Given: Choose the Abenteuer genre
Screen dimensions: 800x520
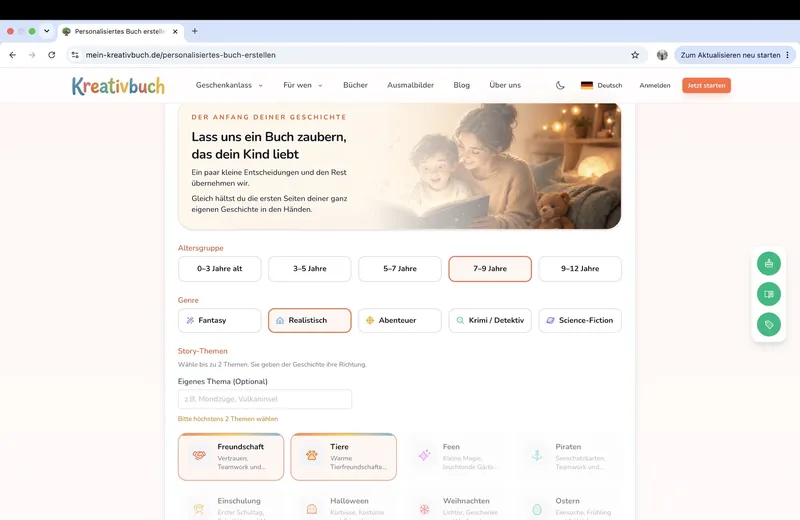Looking at the screenshot, I should pos(399,320).
